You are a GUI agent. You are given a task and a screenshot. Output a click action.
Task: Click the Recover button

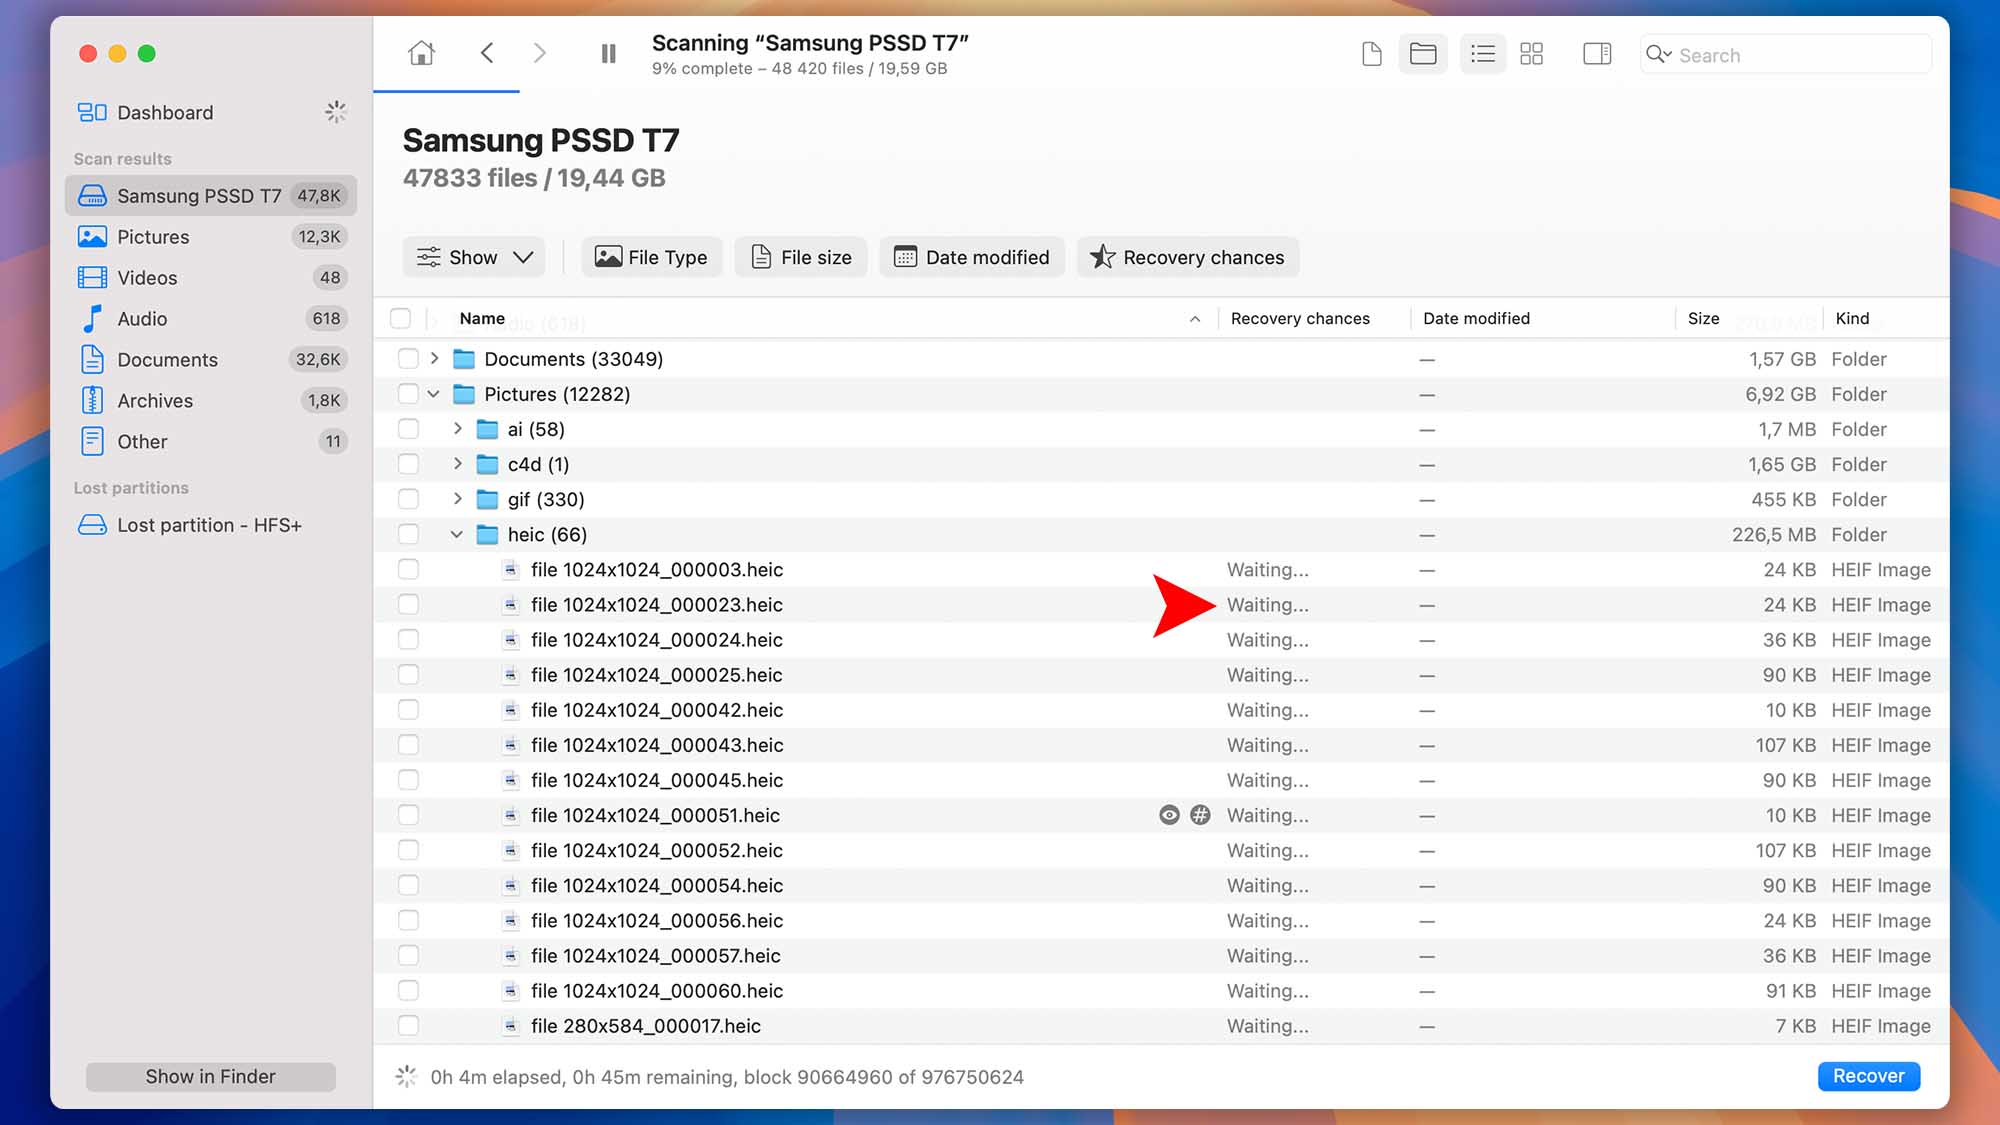click(x=1868, y=1076)
